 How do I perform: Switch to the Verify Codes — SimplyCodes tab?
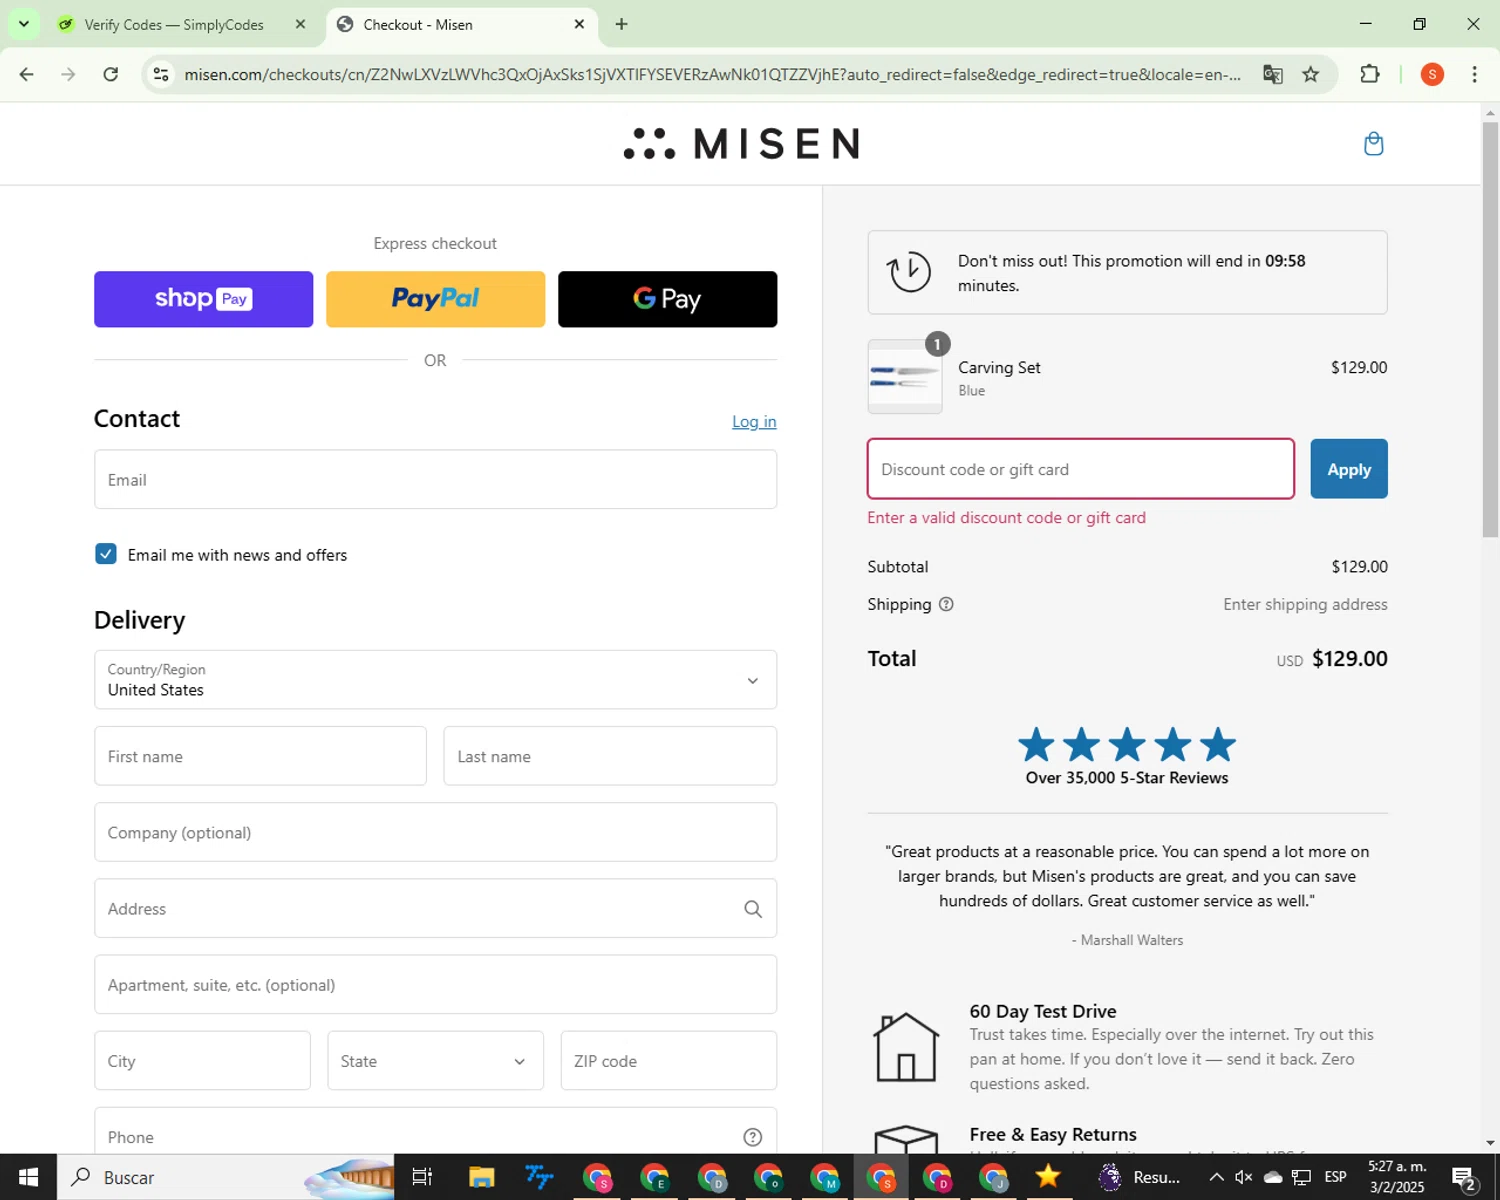(x=172, y=24)
